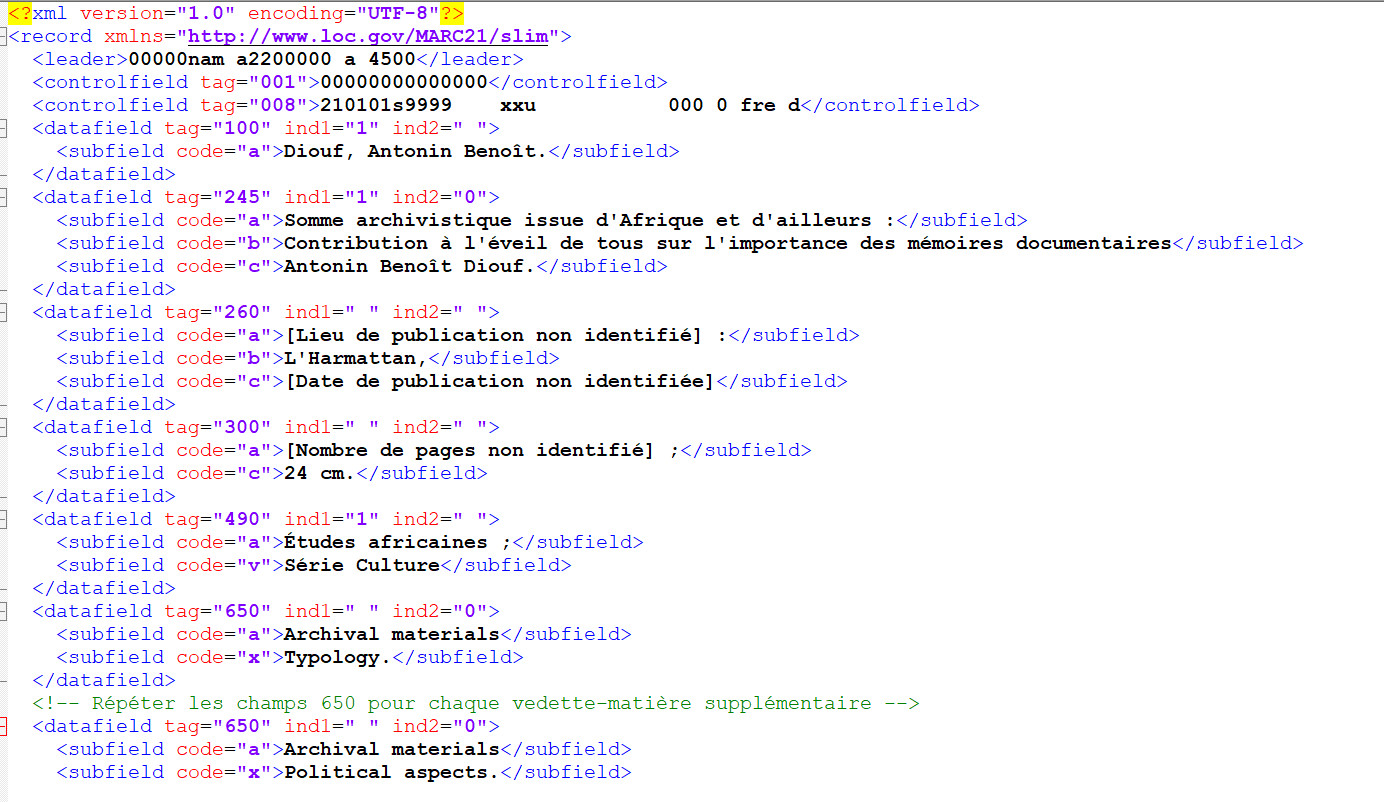The image size is (1384, 802).
Task: Open the loc.gov MARC21 slim namespace link
Action: 368,37
